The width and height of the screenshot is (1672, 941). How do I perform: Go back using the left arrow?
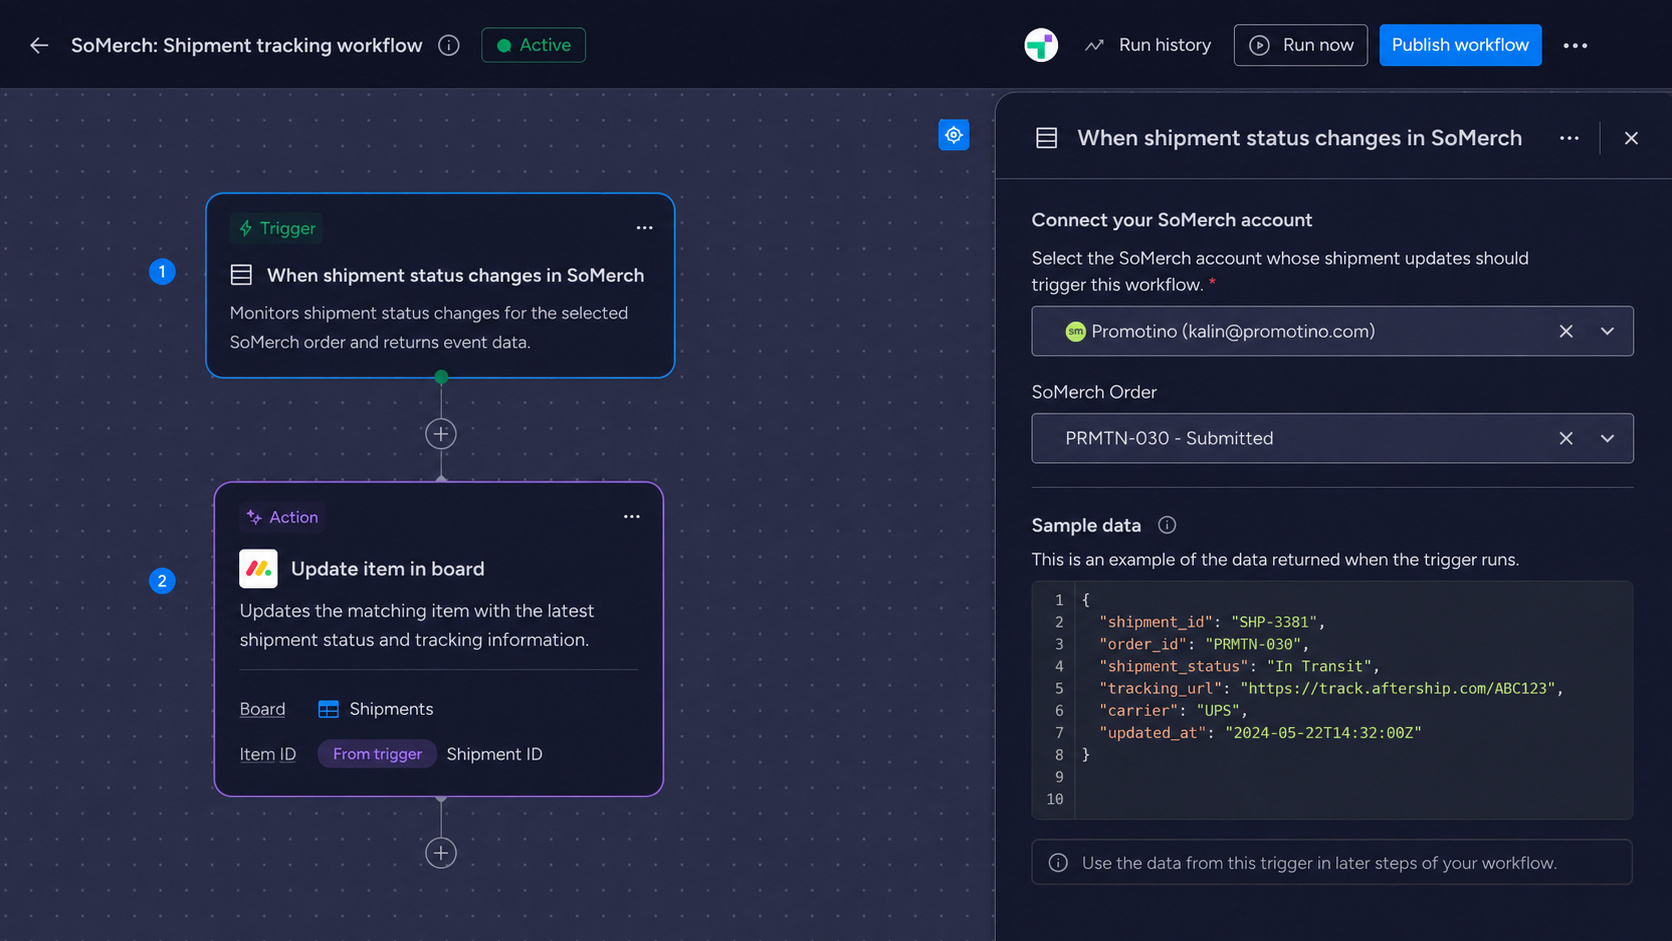(39, 45)
